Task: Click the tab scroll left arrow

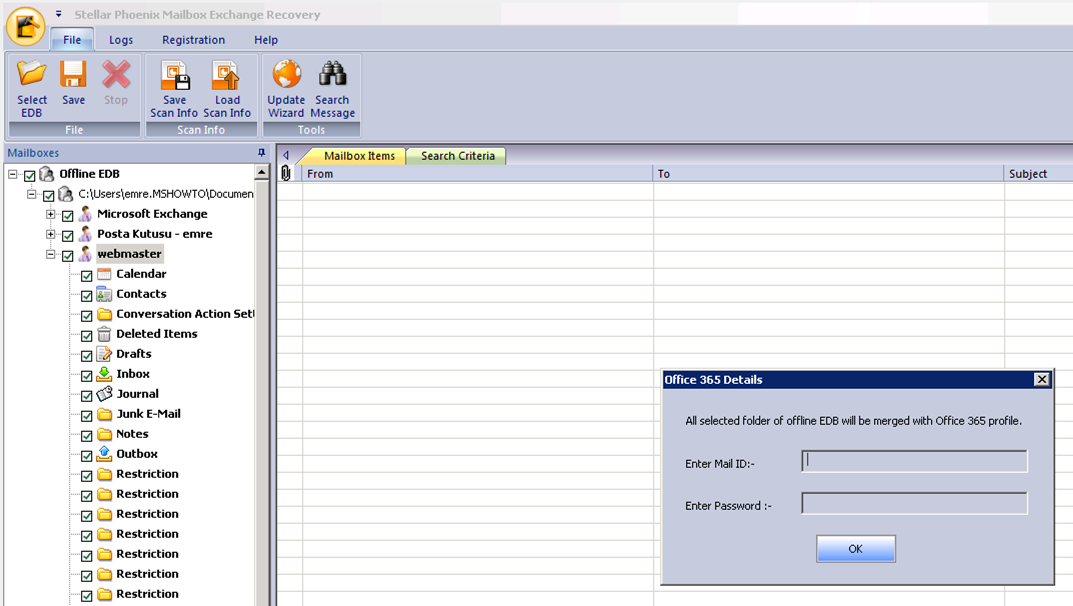Action: click(x=286, y=155)
